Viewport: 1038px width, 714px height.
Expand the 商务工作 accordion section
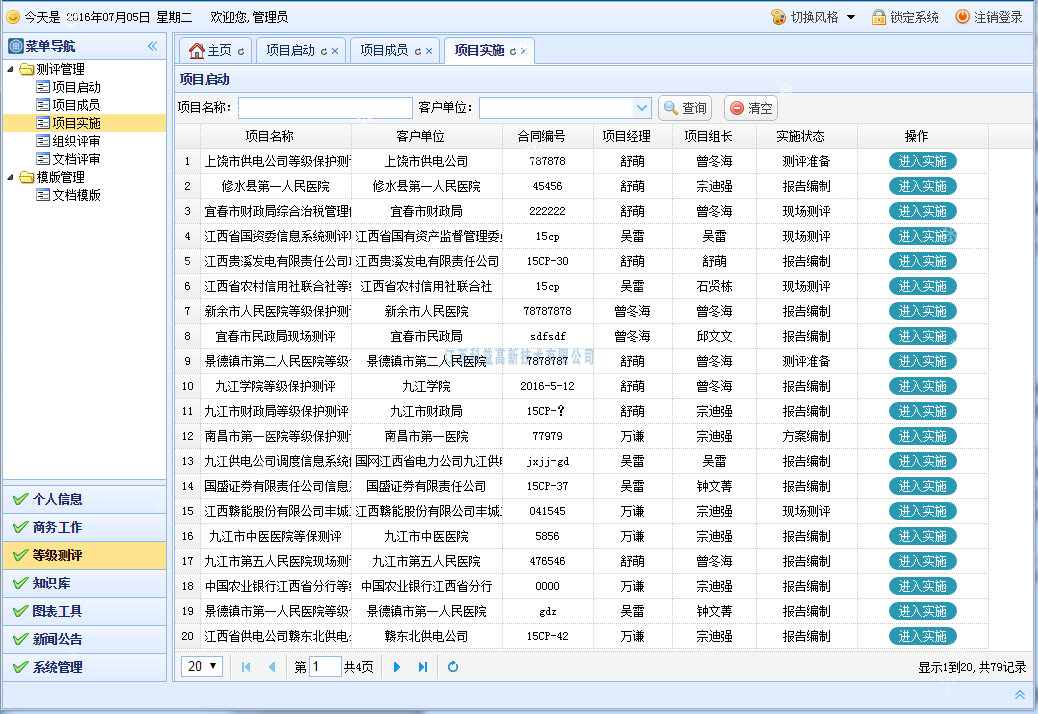coord(85,527)
